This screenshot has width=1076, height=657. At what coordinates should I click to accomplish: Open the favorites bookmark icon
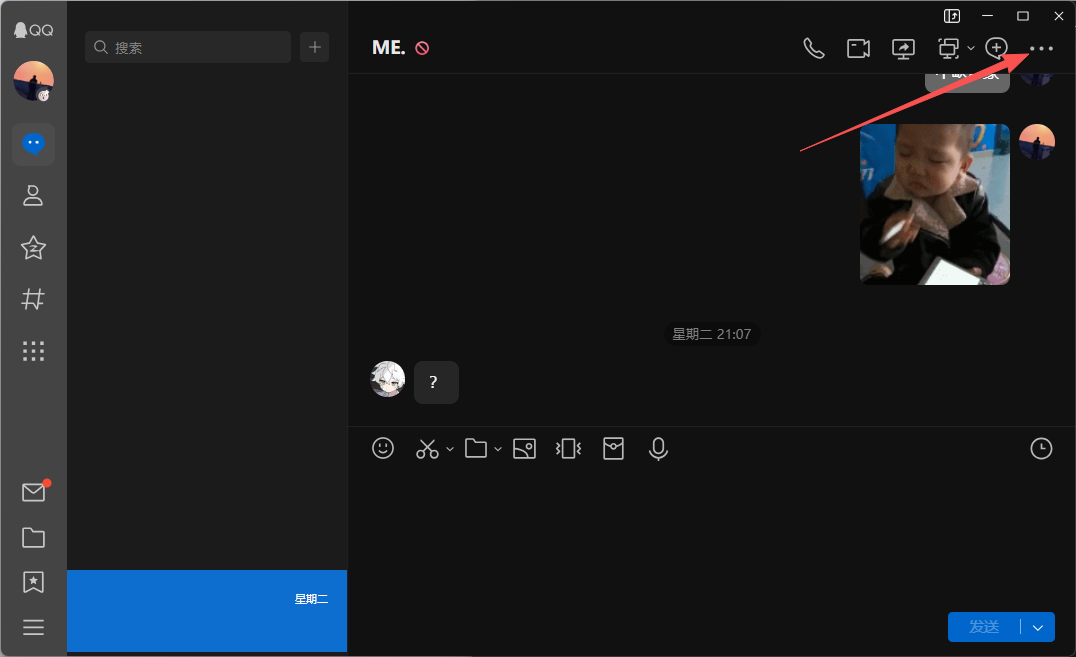click(33, 582)
